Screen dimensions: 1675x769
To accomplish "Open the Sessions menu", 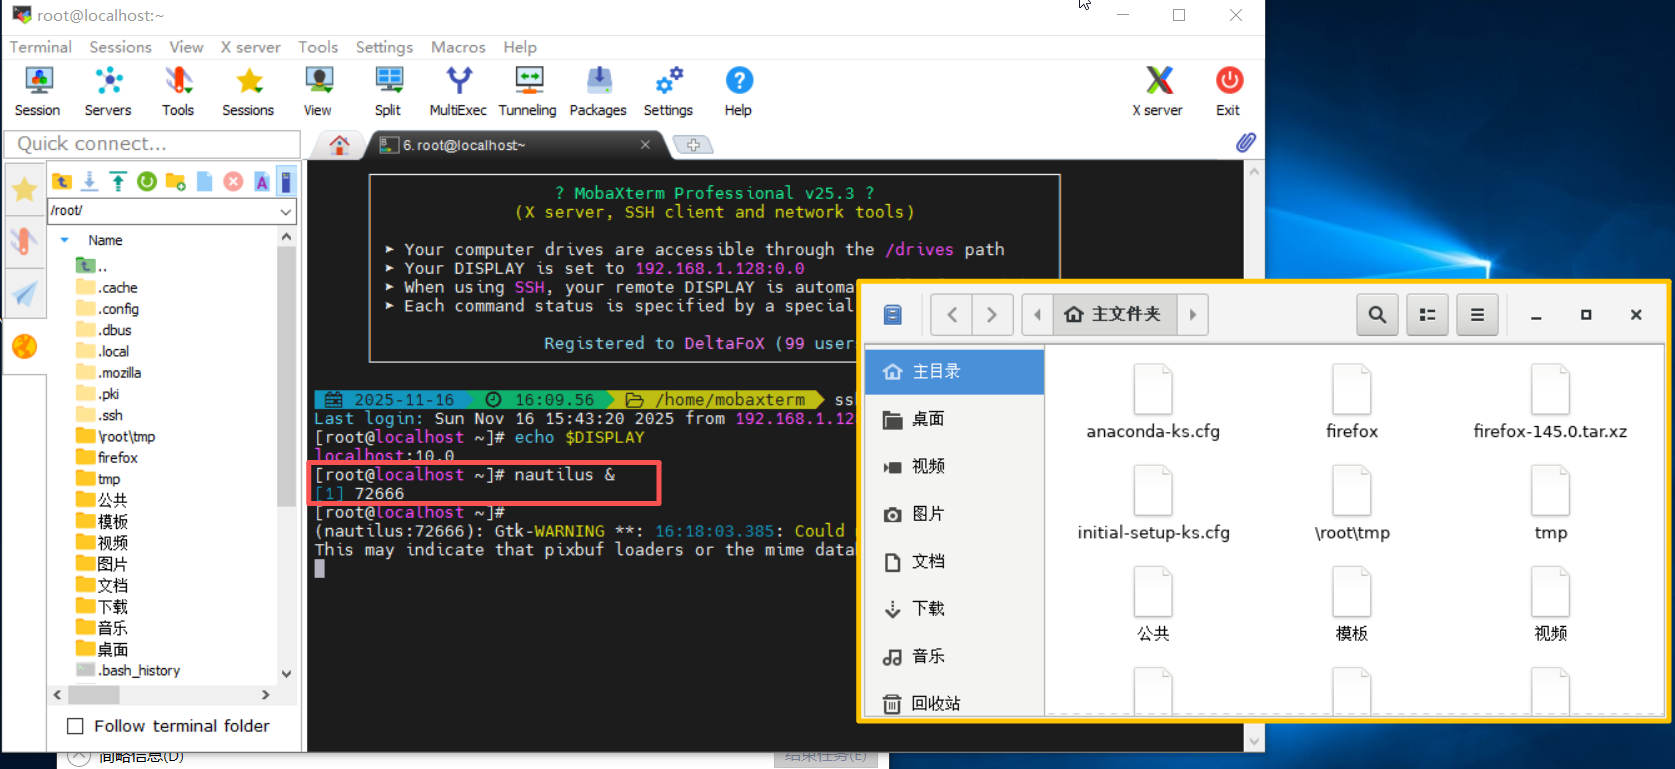I will click(120, 47).
